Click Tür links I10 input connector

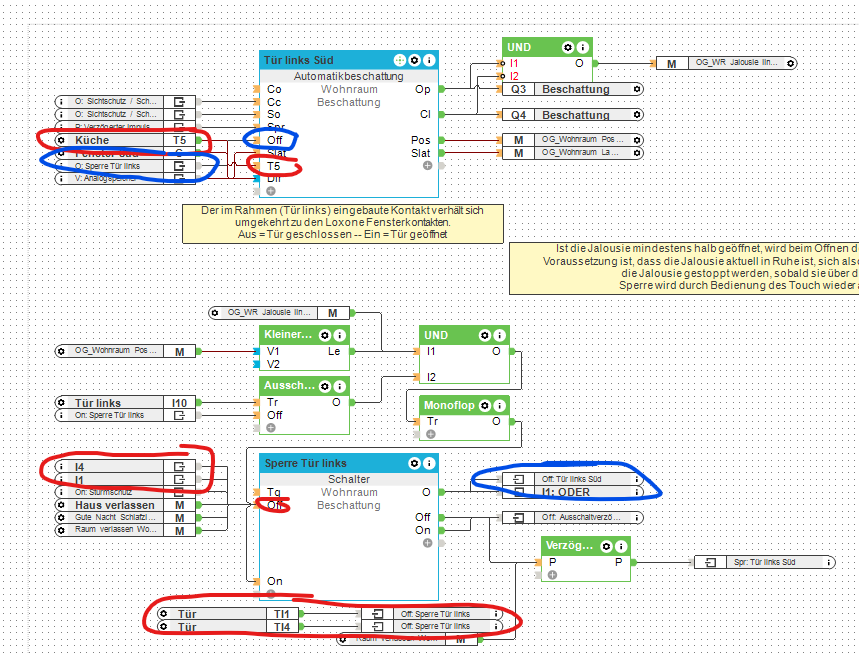click(125, 403)
